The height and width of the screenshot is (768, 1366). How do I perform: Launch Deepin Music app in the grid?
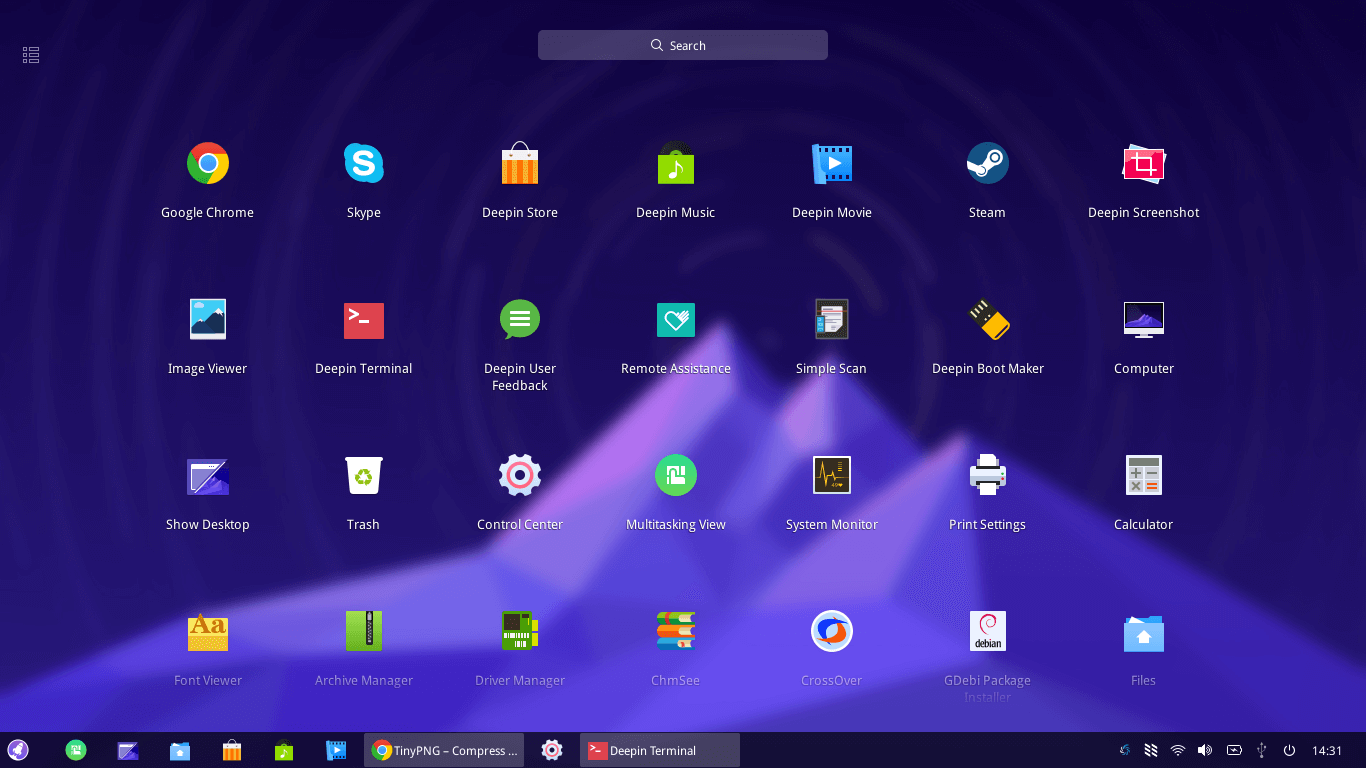(x=675, y=164)
